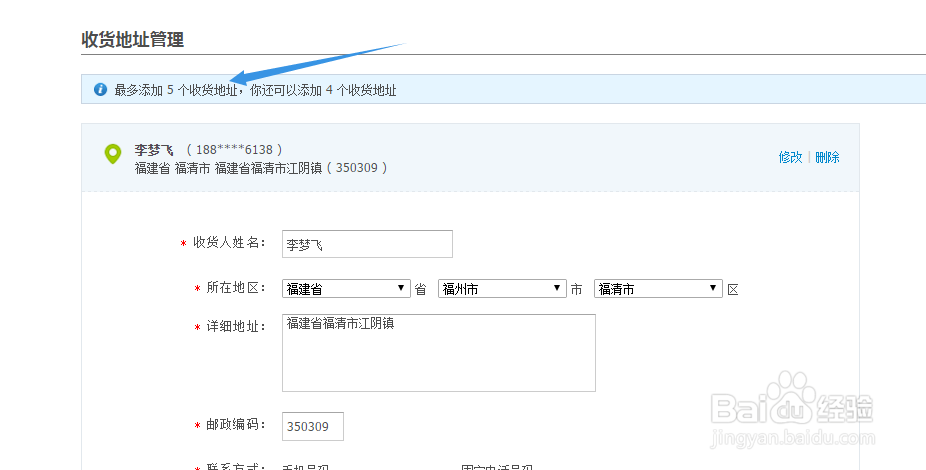
Task: Click the 邮政编码 field label
Action: click(236, 425)
